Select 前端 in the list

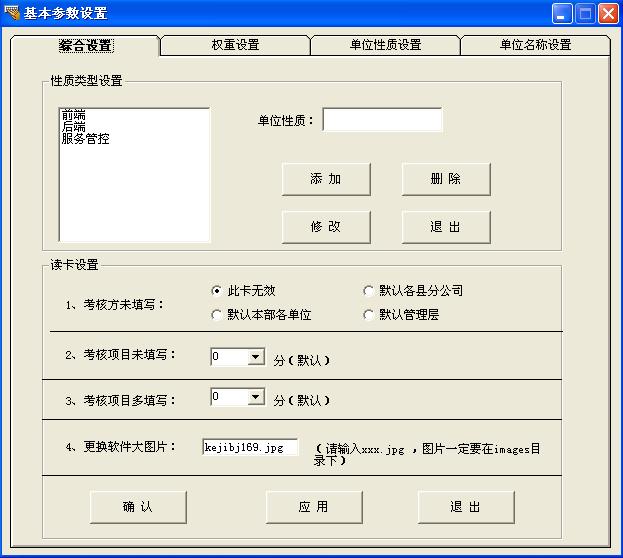pyautogui.click(x=74, y=115)
